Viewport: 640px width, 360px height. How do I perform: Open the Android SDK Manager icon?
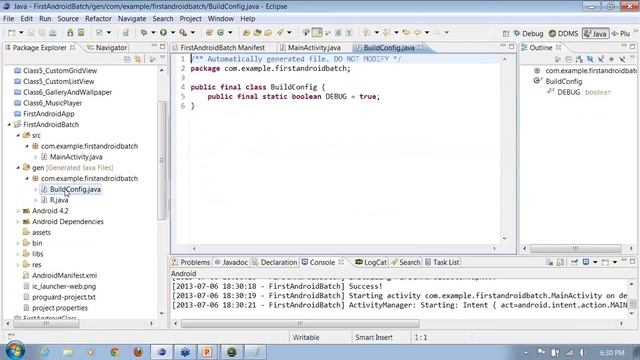click(x=70, y=33)
